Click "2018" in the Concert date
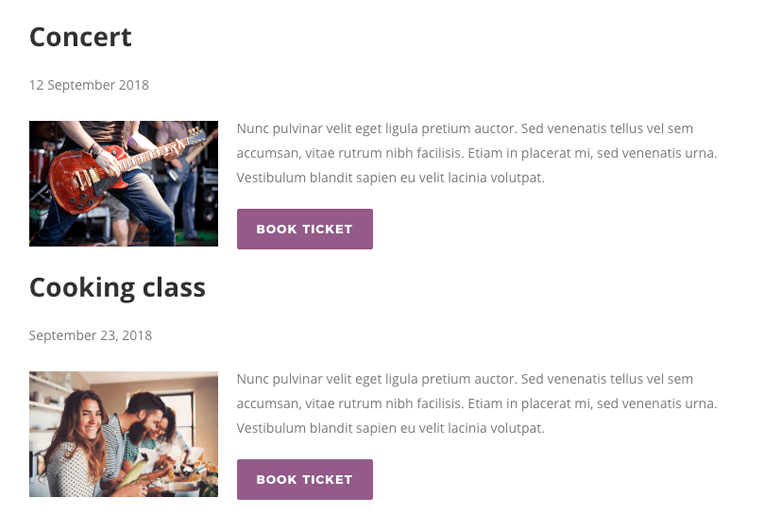This screenshot has width=757, height=529. [x=133, y=85]
